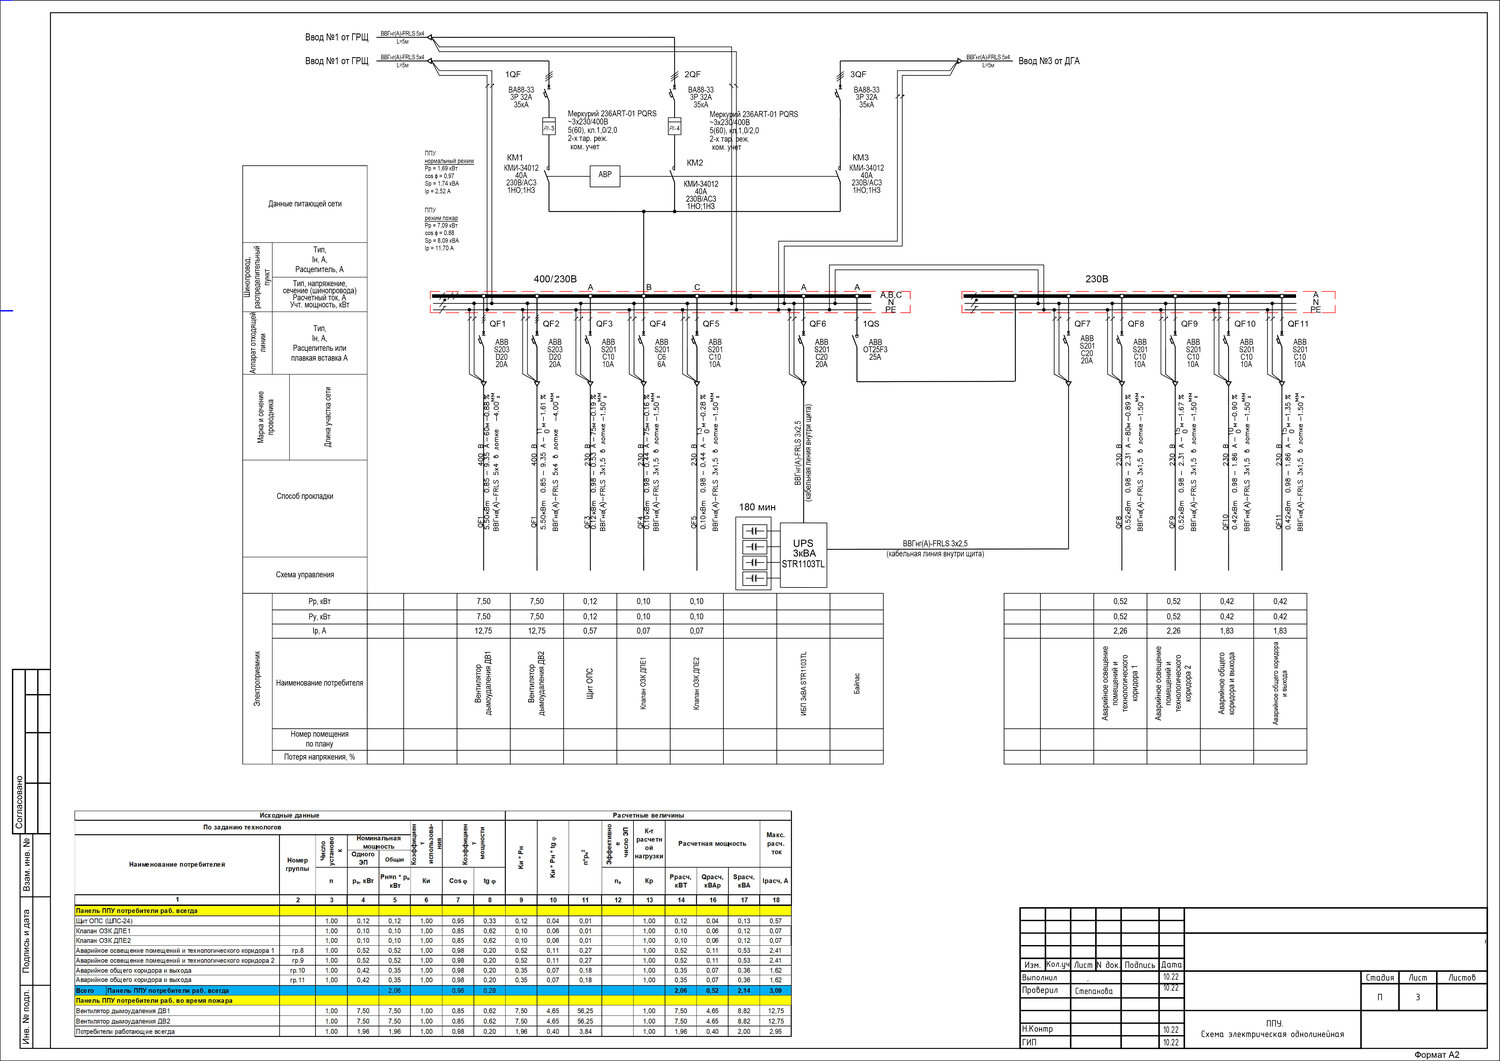Image resolution: width=1500 pixels, height=1061 pixels.
Task: Select the КМ3 contactor label
Action: click(861, 157)
